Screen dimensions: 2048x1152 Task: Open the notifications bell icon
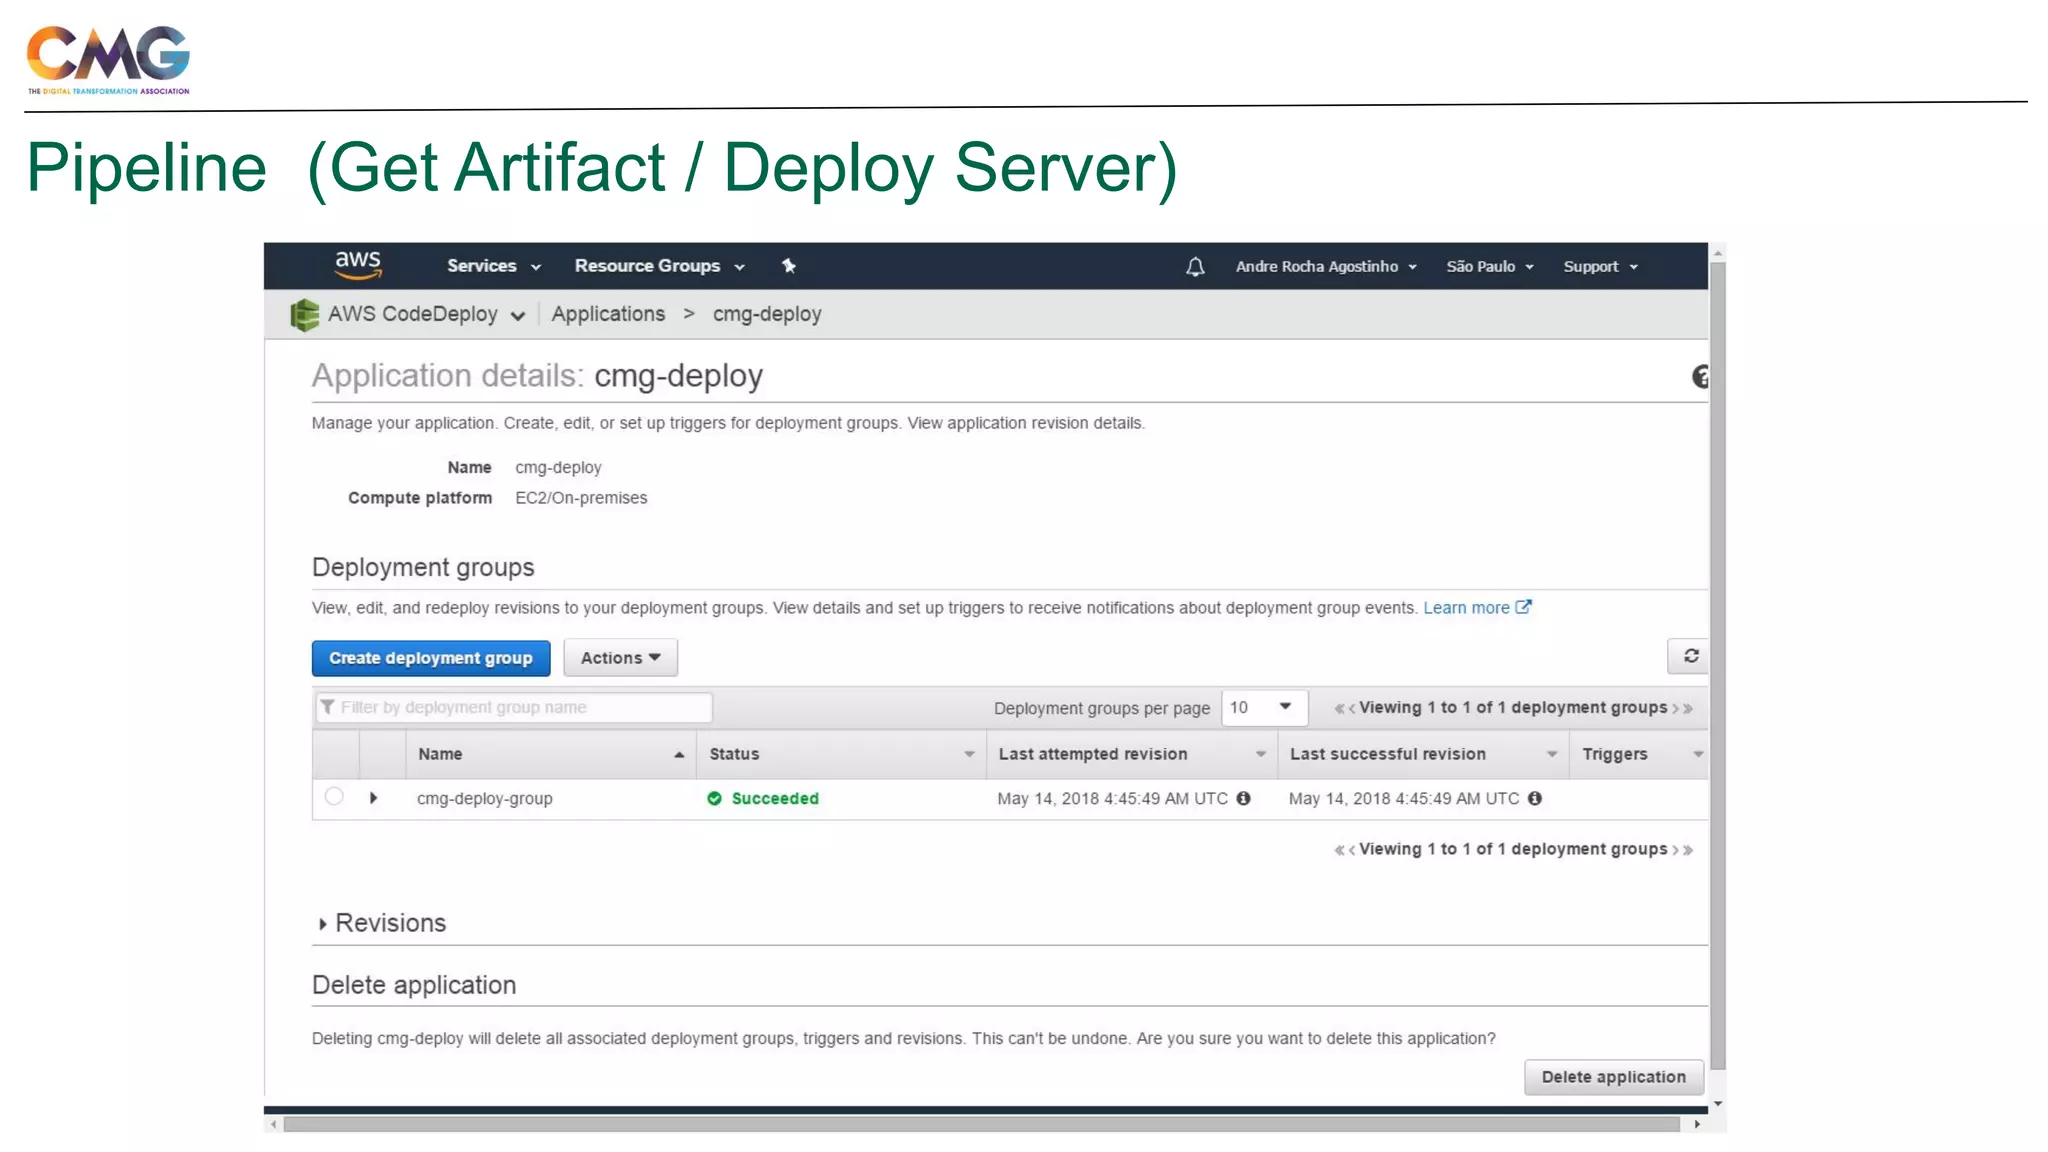coord(1195,267)
